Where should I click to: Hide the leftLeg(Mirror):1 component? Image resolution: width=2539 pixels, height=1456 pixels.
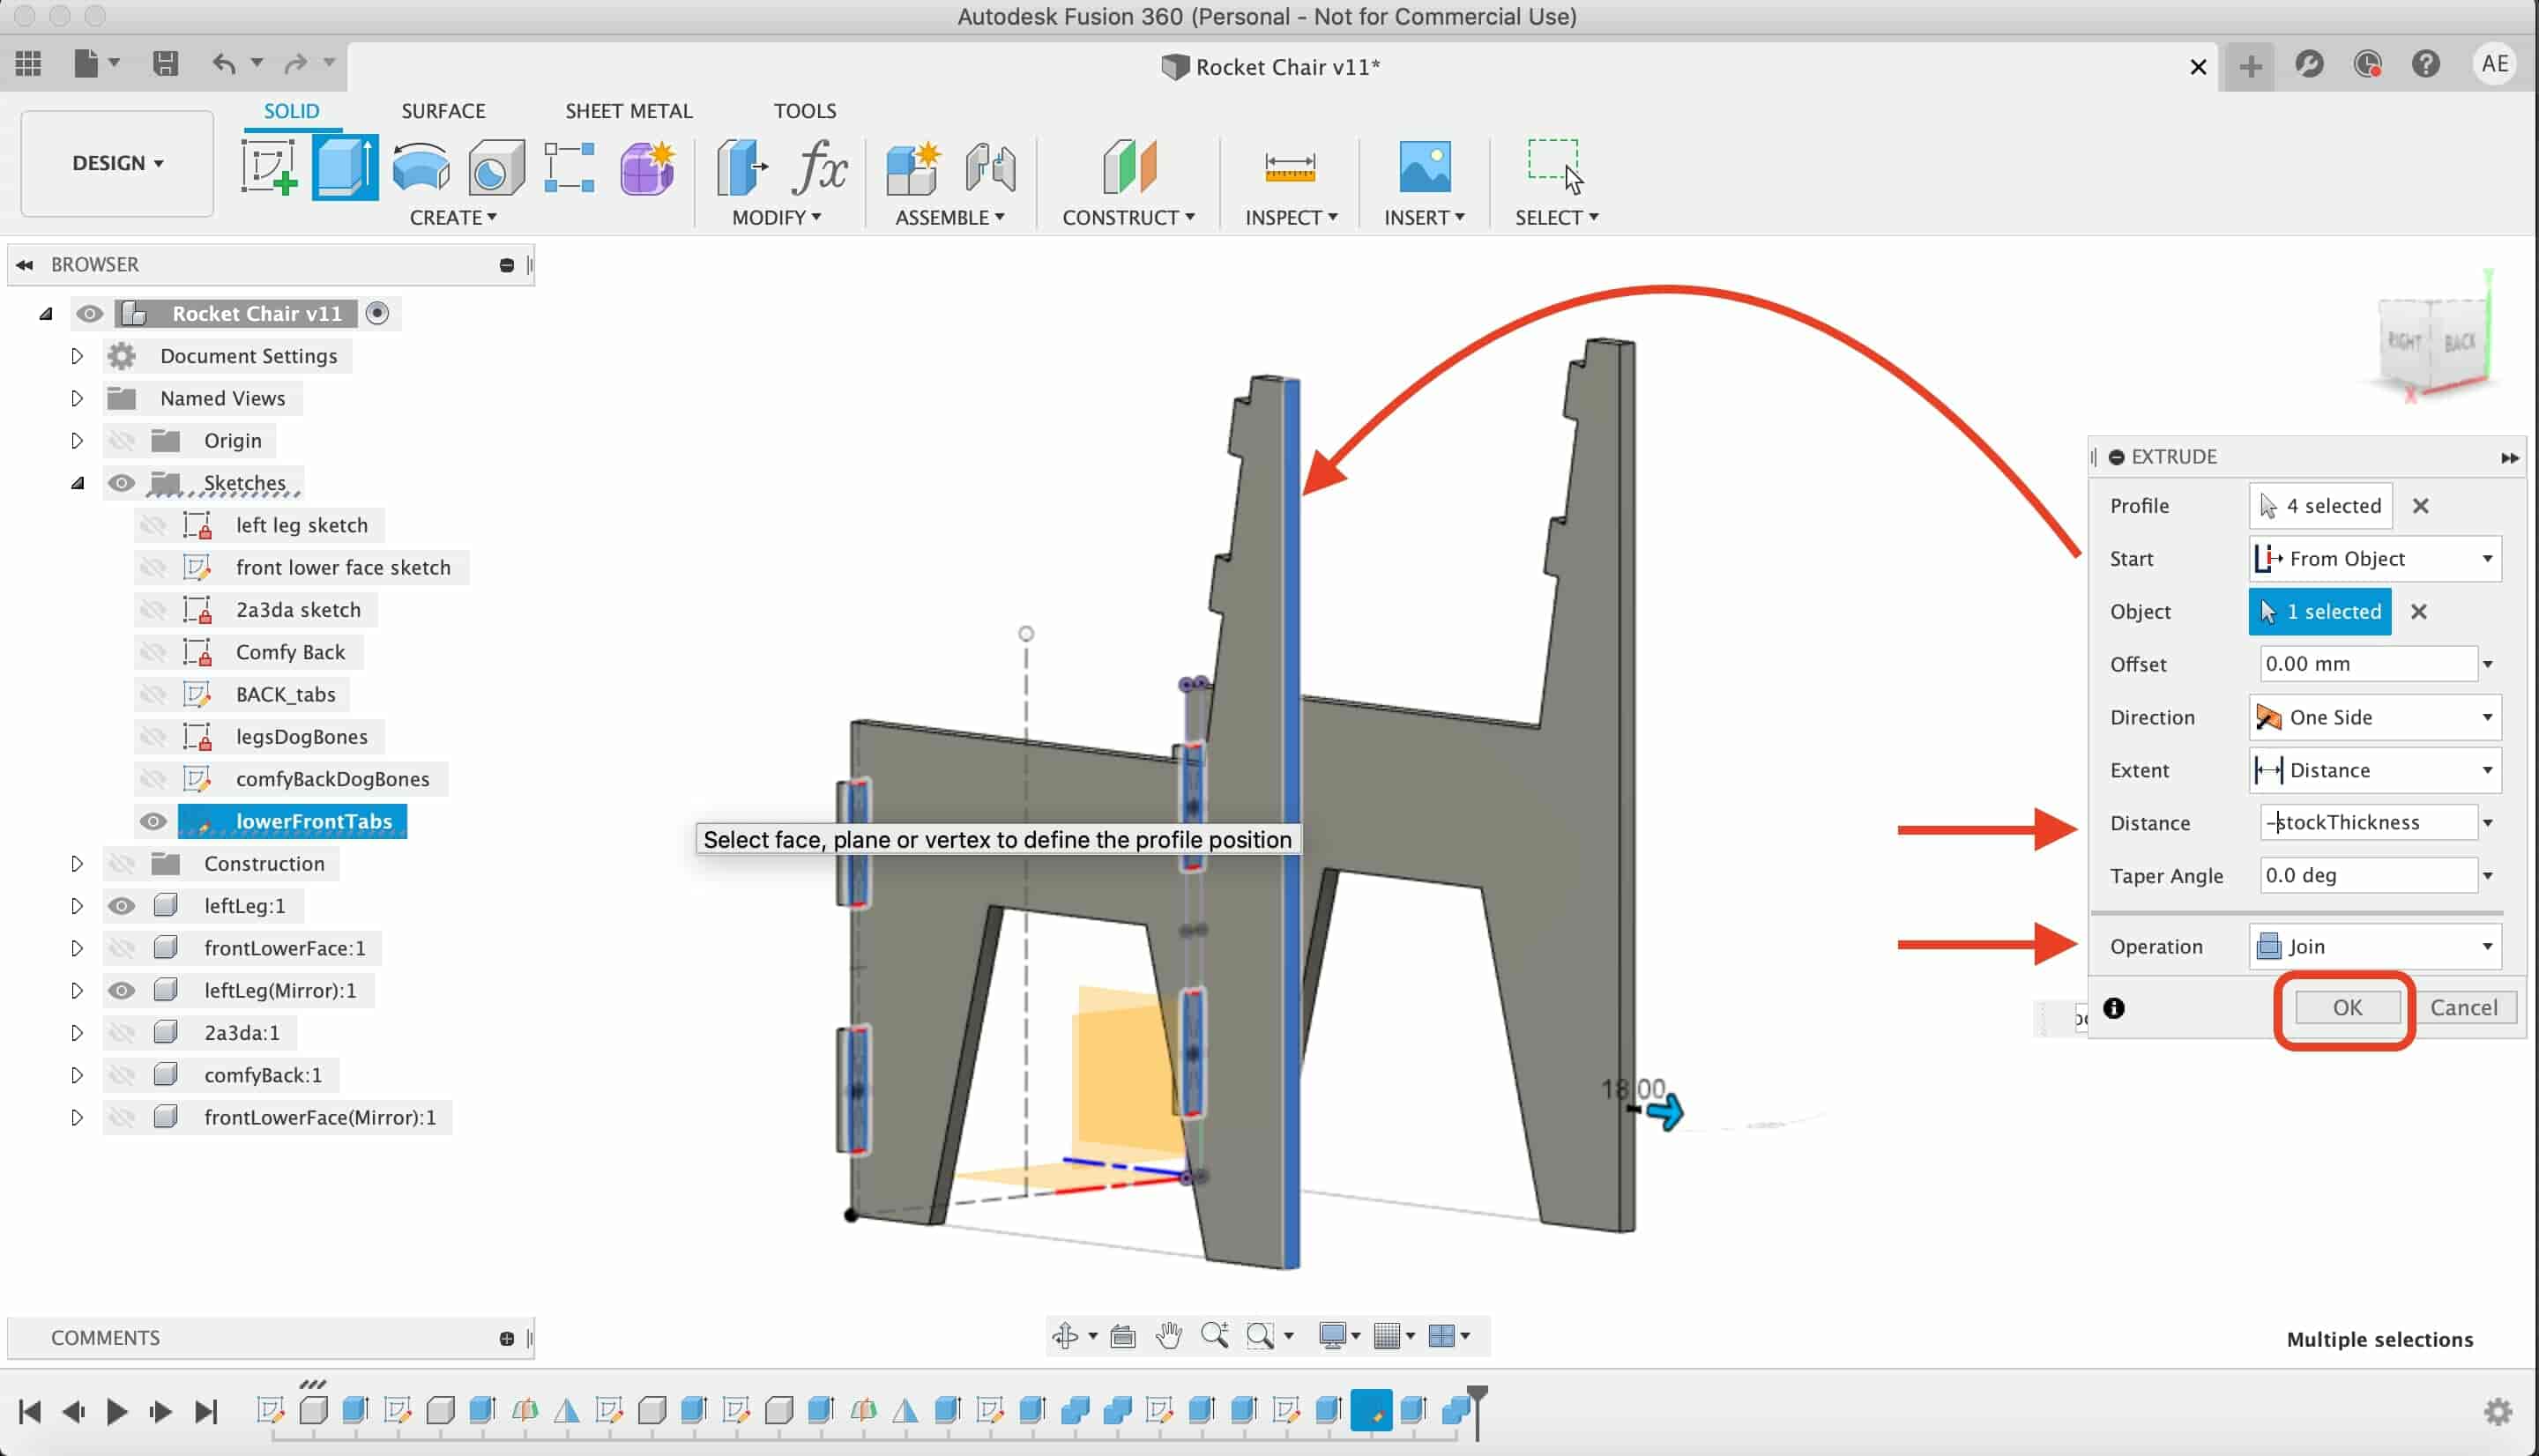click(121, 990)
